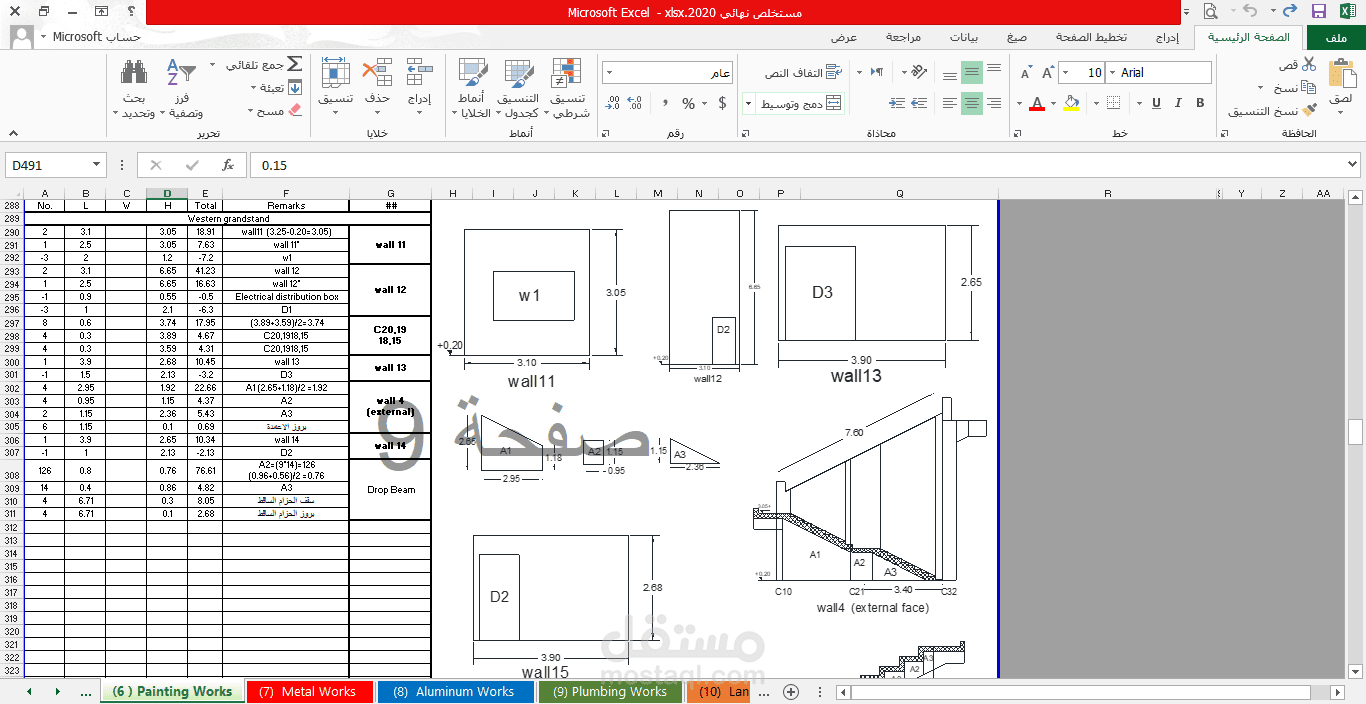Image resolution: width=1366 pixels, height=704 pixels.
Task: Apply red font color A
Action: tap(1037, 103)
